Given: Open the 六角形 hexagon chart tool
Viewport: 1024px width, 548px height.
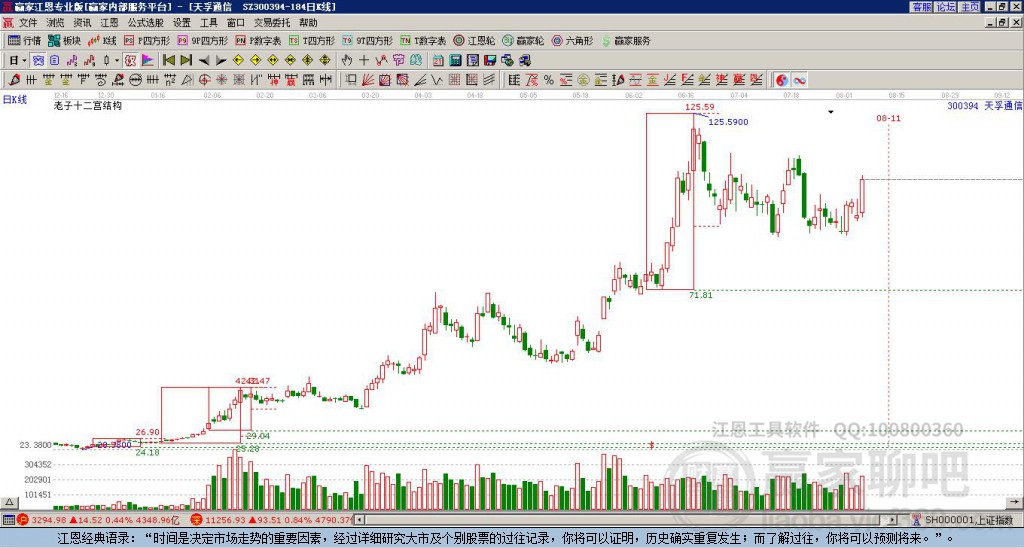Looking at the screenshot, I should pyautogui.click(x=572, y=40).
